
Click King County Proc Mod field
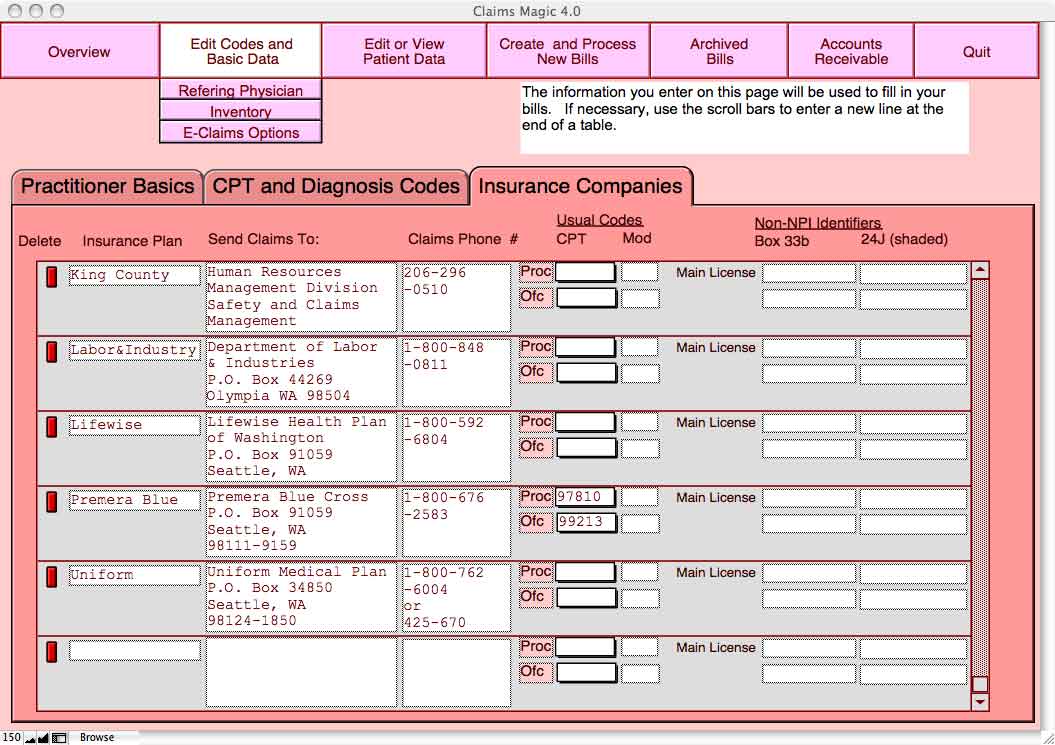pyautogui.click(x=639, y=272)
